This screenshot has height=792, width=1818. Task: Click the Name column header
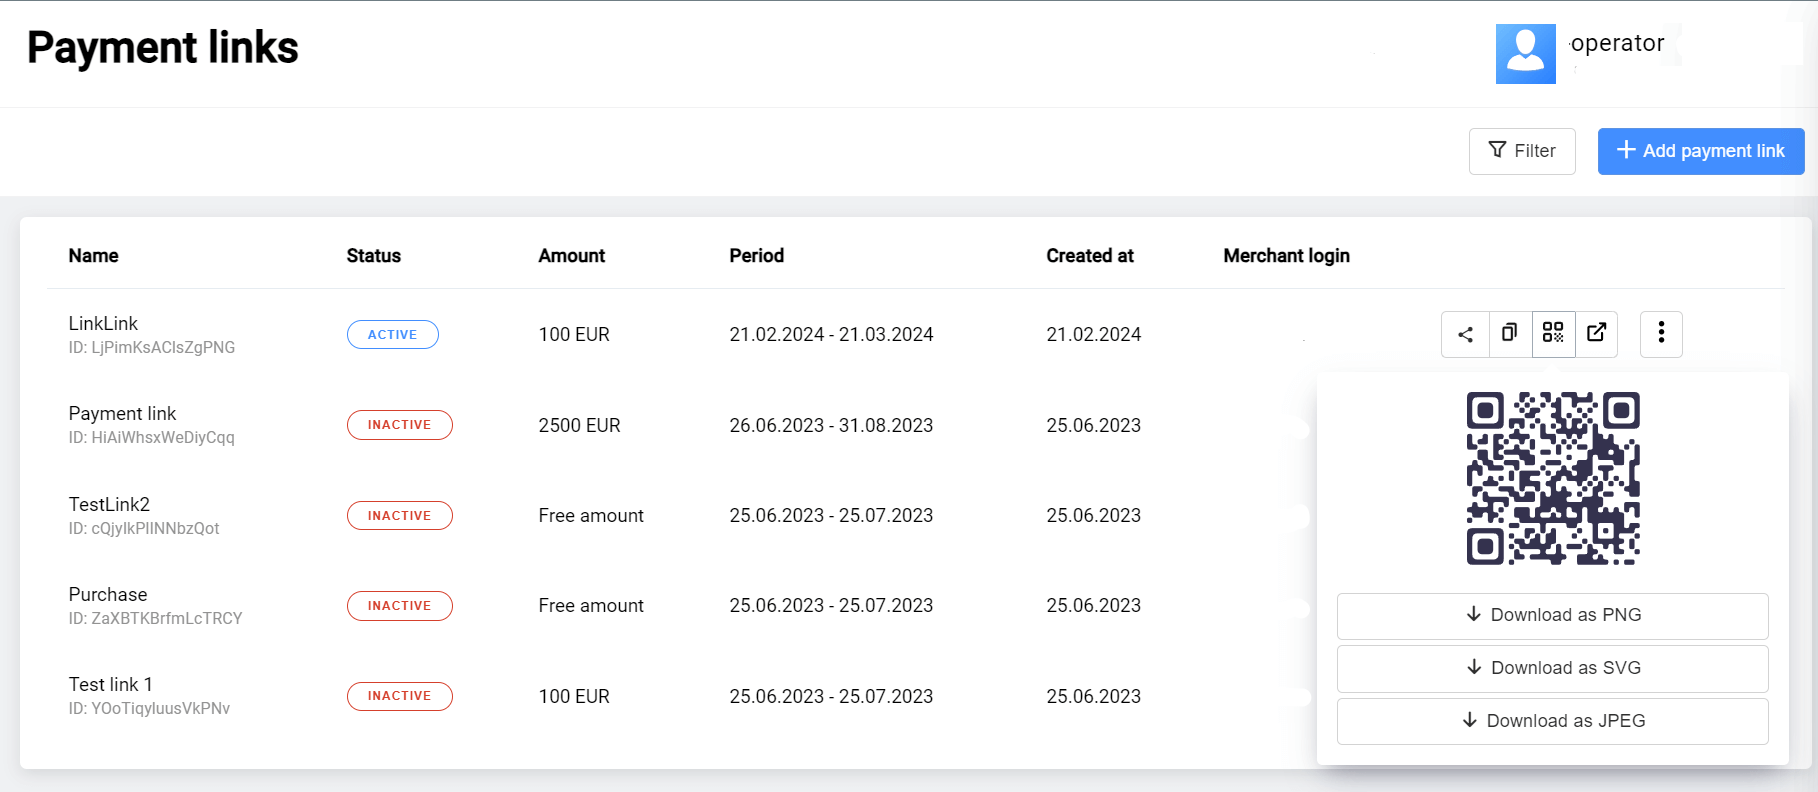[93, 256]
